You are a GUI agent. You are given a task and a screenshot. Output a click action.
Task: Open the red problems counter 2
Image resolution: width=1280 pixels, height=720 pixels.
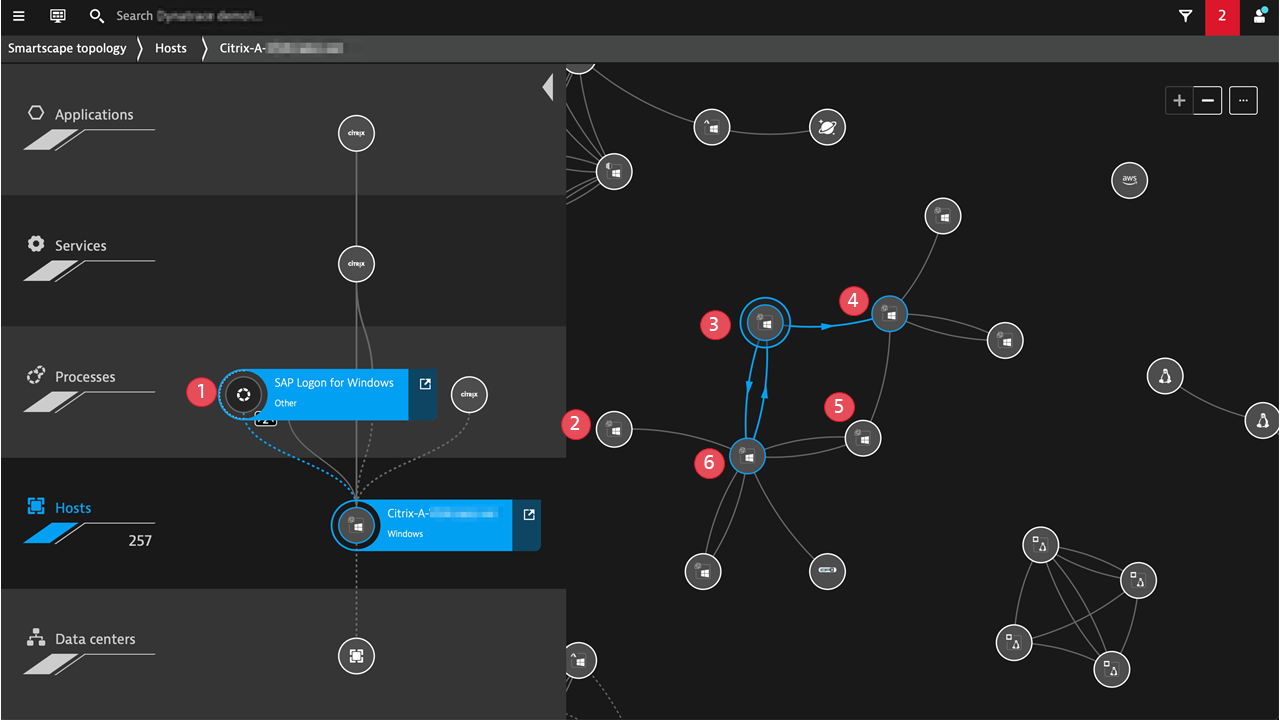pyautogui.click(x=1222, y=17)
